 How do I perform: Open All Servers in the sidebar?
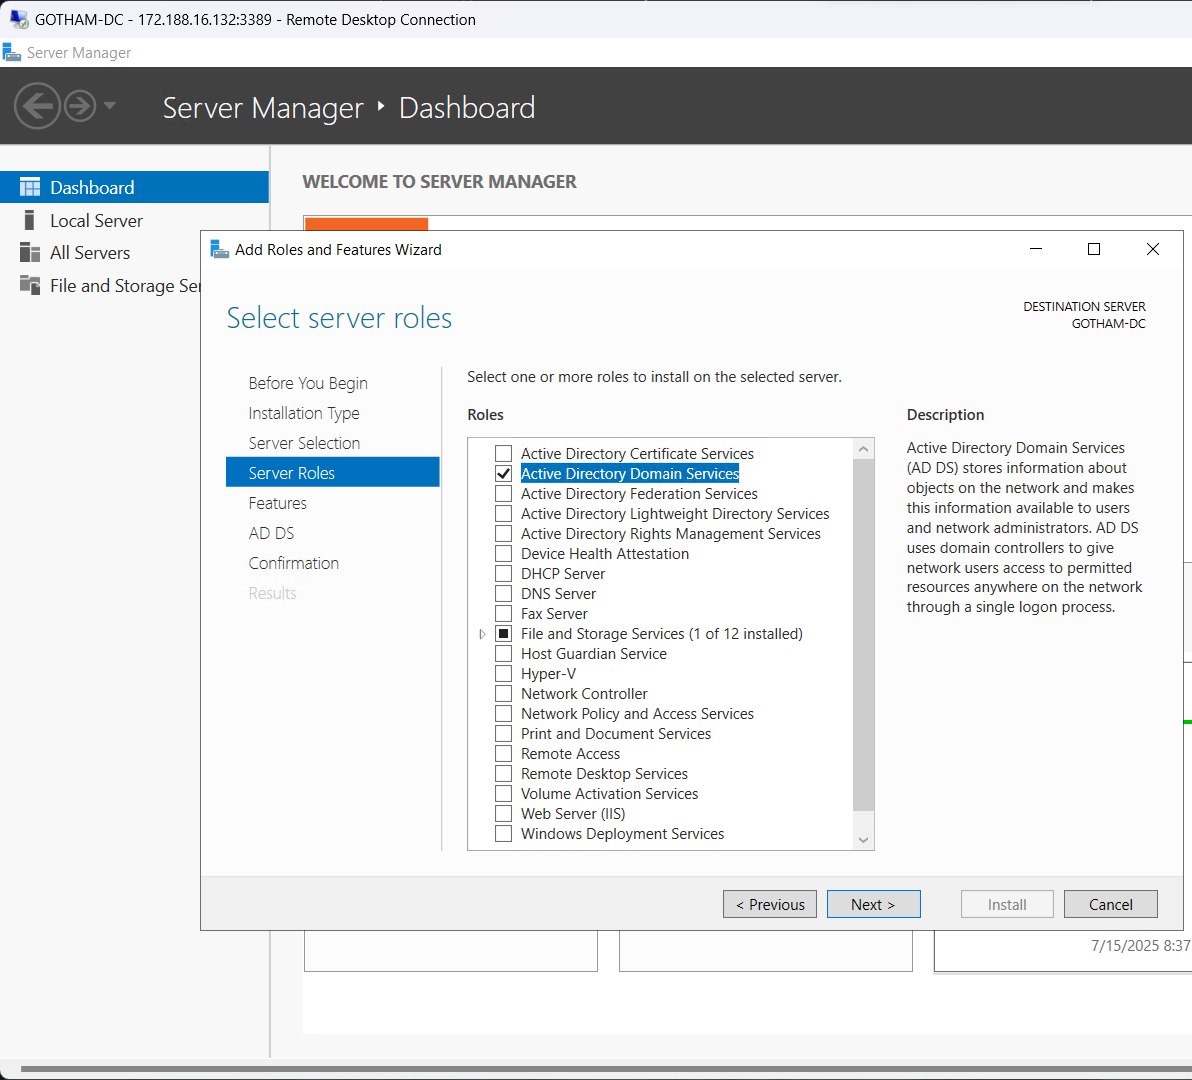(x=91, y=253)
